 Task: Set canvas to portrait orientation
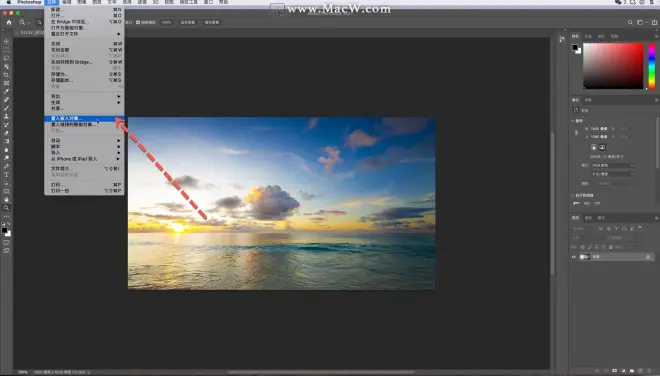point(593,147)
